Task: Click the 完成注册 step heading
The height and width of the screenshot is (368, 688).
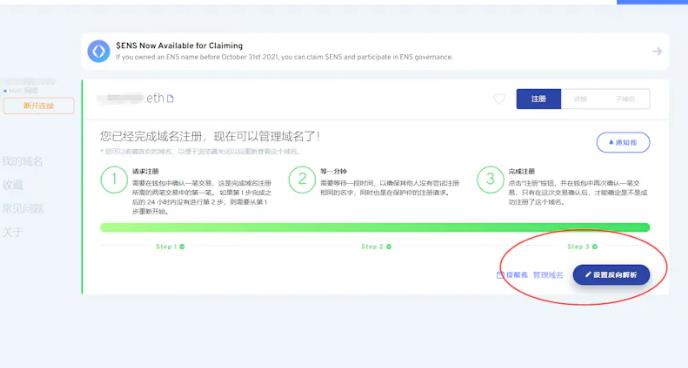Action: click(x=521, y=171)
